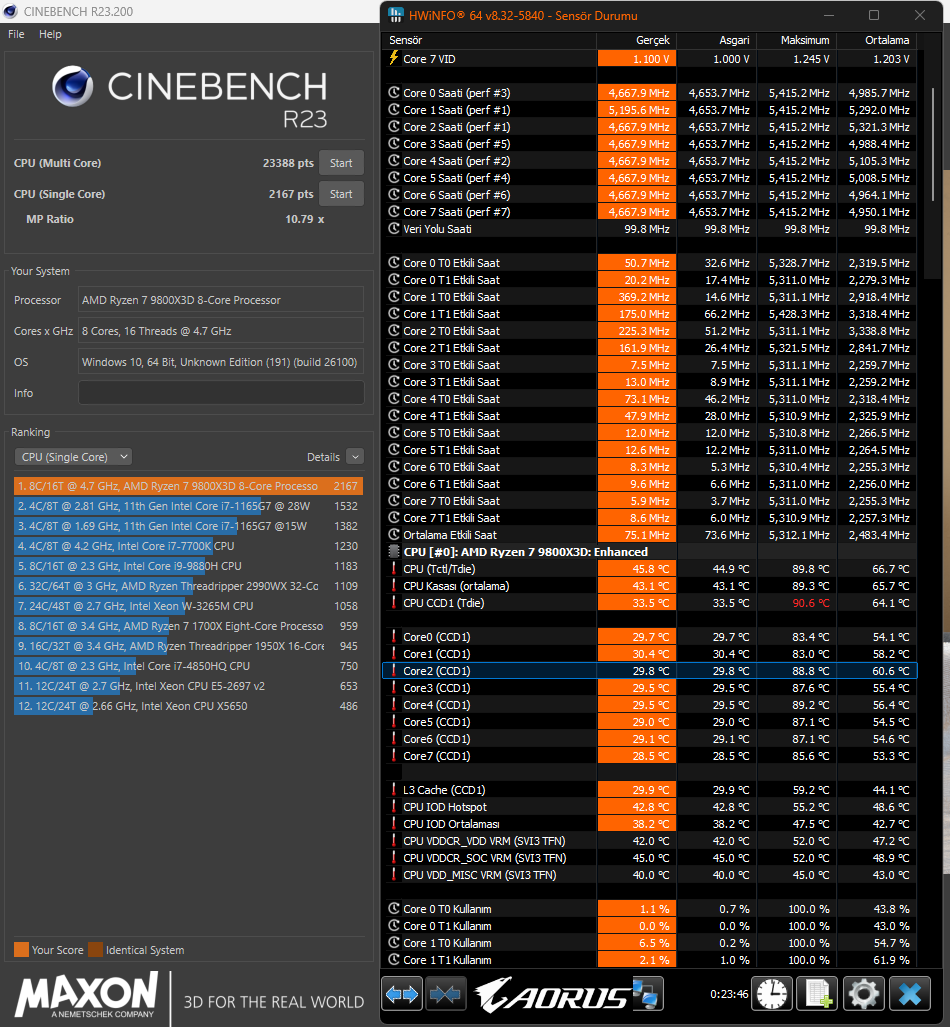950x1027 pixels.
Task: Select ranking row 8 Ryzen 7 1700X
Action: click(x=188, y=626)
